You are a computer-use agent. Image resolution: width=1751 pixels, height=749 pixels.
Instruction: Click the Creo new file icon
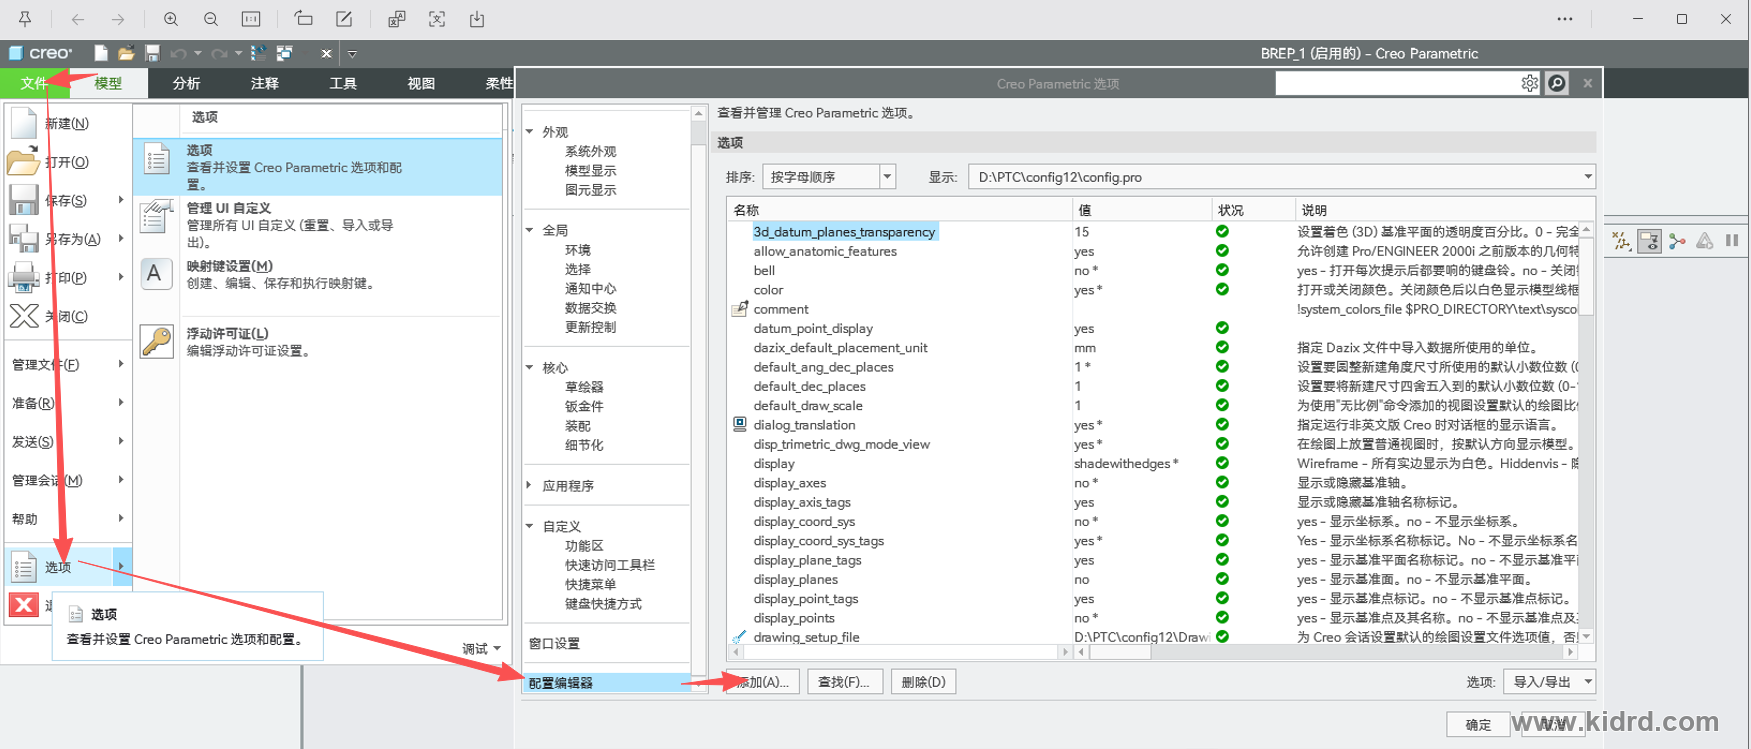point(101,53)
